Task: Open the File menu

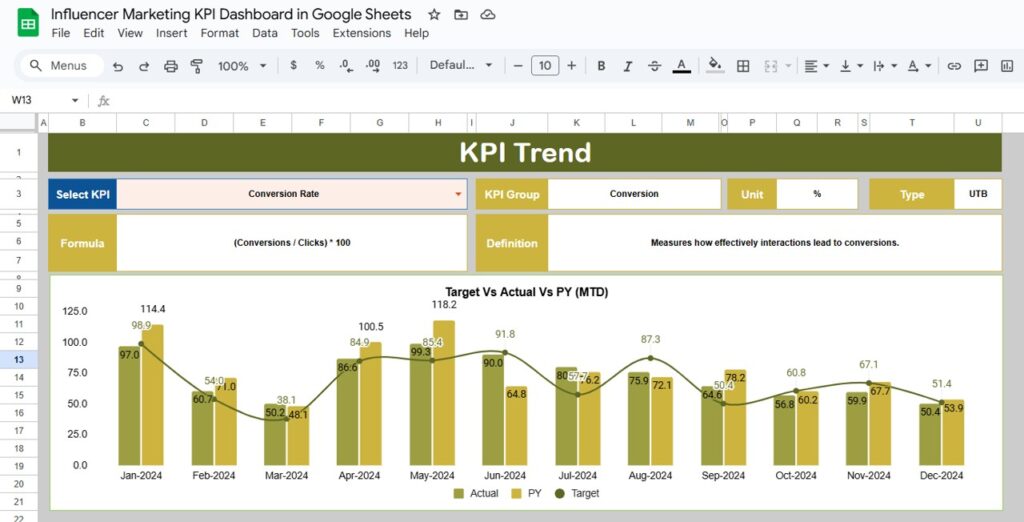Action: click(60, 33)
